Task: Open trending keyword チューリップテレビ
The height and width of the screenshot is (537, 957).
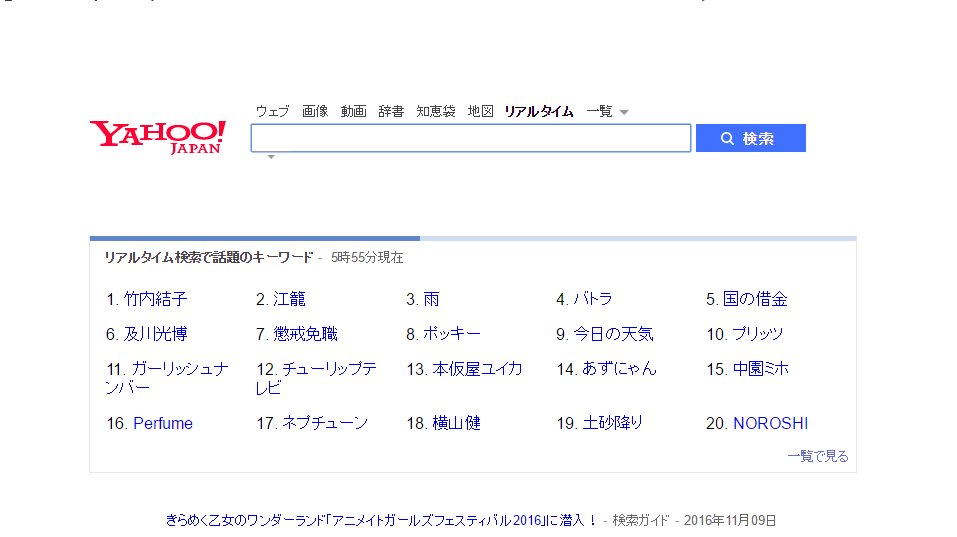Action: click(x=316, y=378)
